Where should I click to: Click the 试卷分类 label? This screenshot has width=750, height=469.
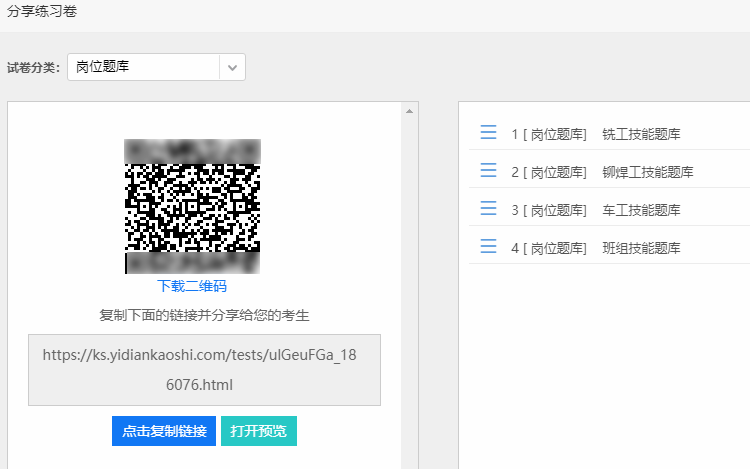pyautogui.click(x=33, y=67)
